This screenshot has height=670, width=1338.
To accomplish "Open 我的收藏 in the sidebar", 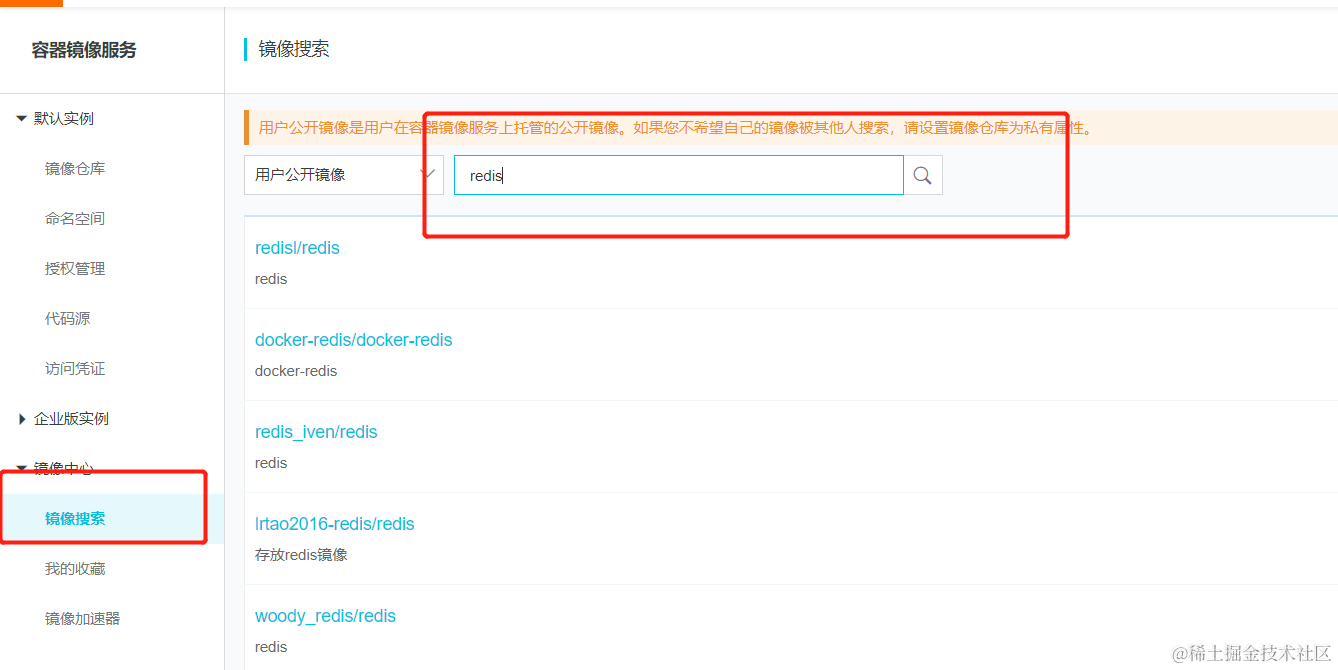I will coord(75,569).
